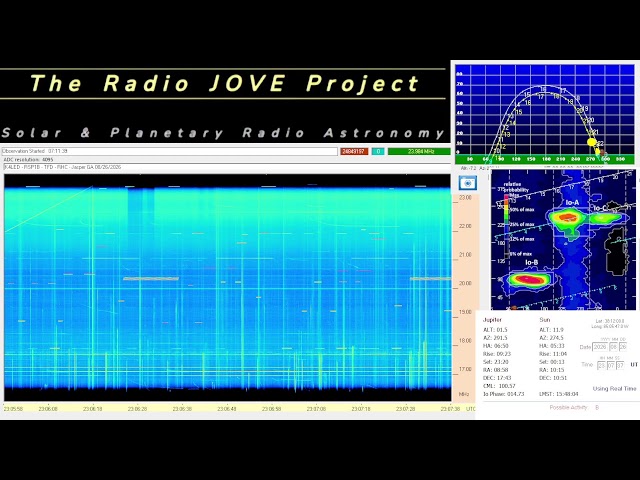Click the Io-C region on probability map
The width and height of the screenshot is (640, 480).
(605, 218)
